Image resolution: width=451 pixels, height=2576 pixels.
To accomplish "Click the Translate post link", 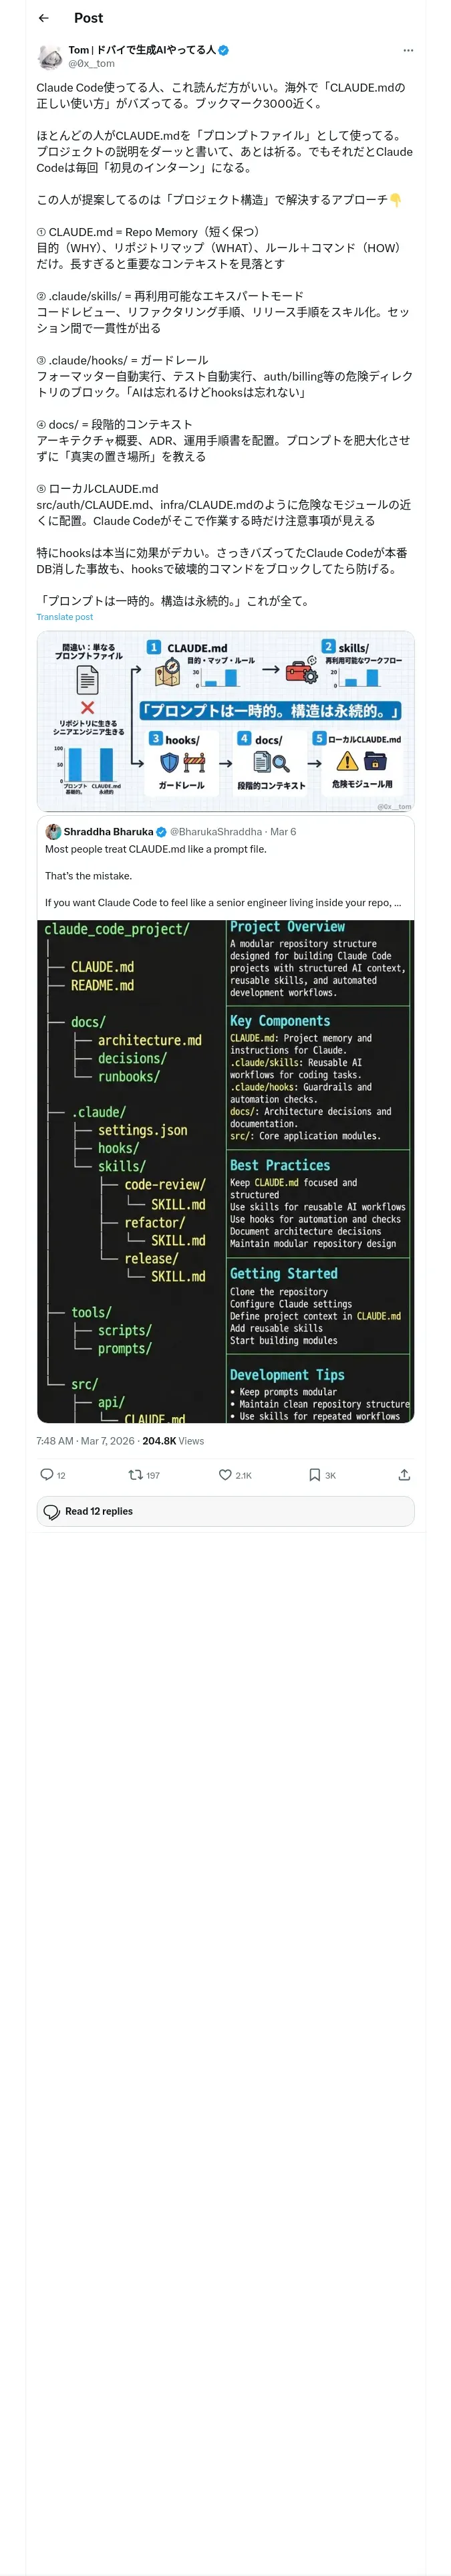I will 65,617.
